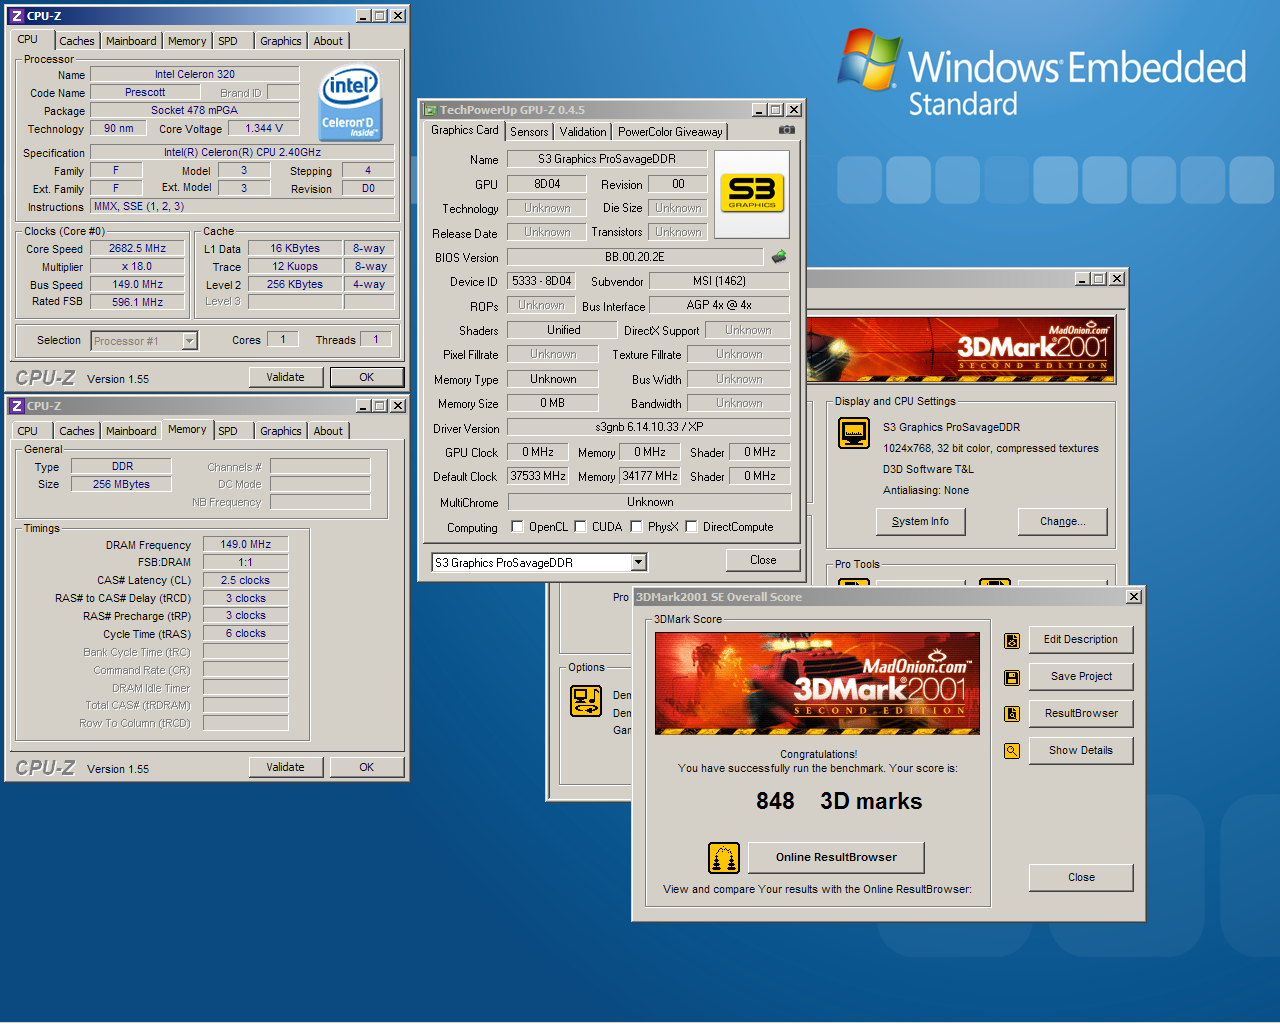1280x1024 pixels.
Task: Click the GPU-Z screenshot camera icon
Action: coord(787,130)
